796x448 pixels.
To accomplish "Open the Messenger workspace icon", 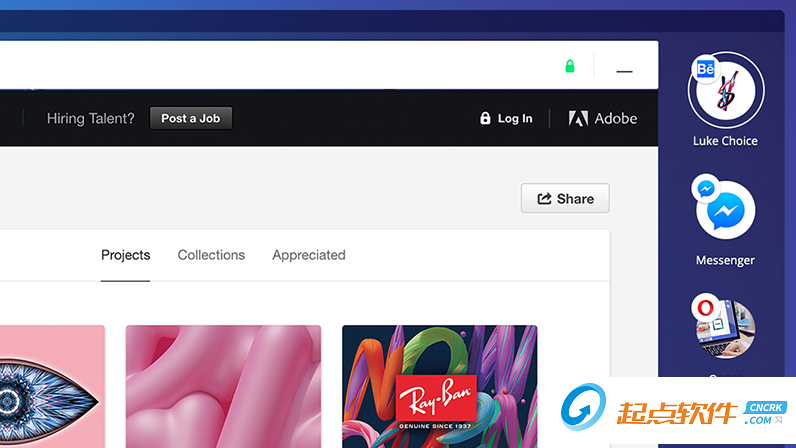I will click(726, 210).
